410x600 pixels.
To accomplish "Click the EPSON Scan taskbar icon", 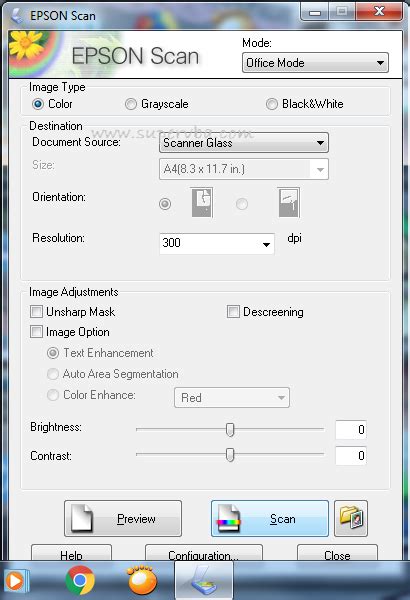I will pyautogui.click(x=204, y=582).
